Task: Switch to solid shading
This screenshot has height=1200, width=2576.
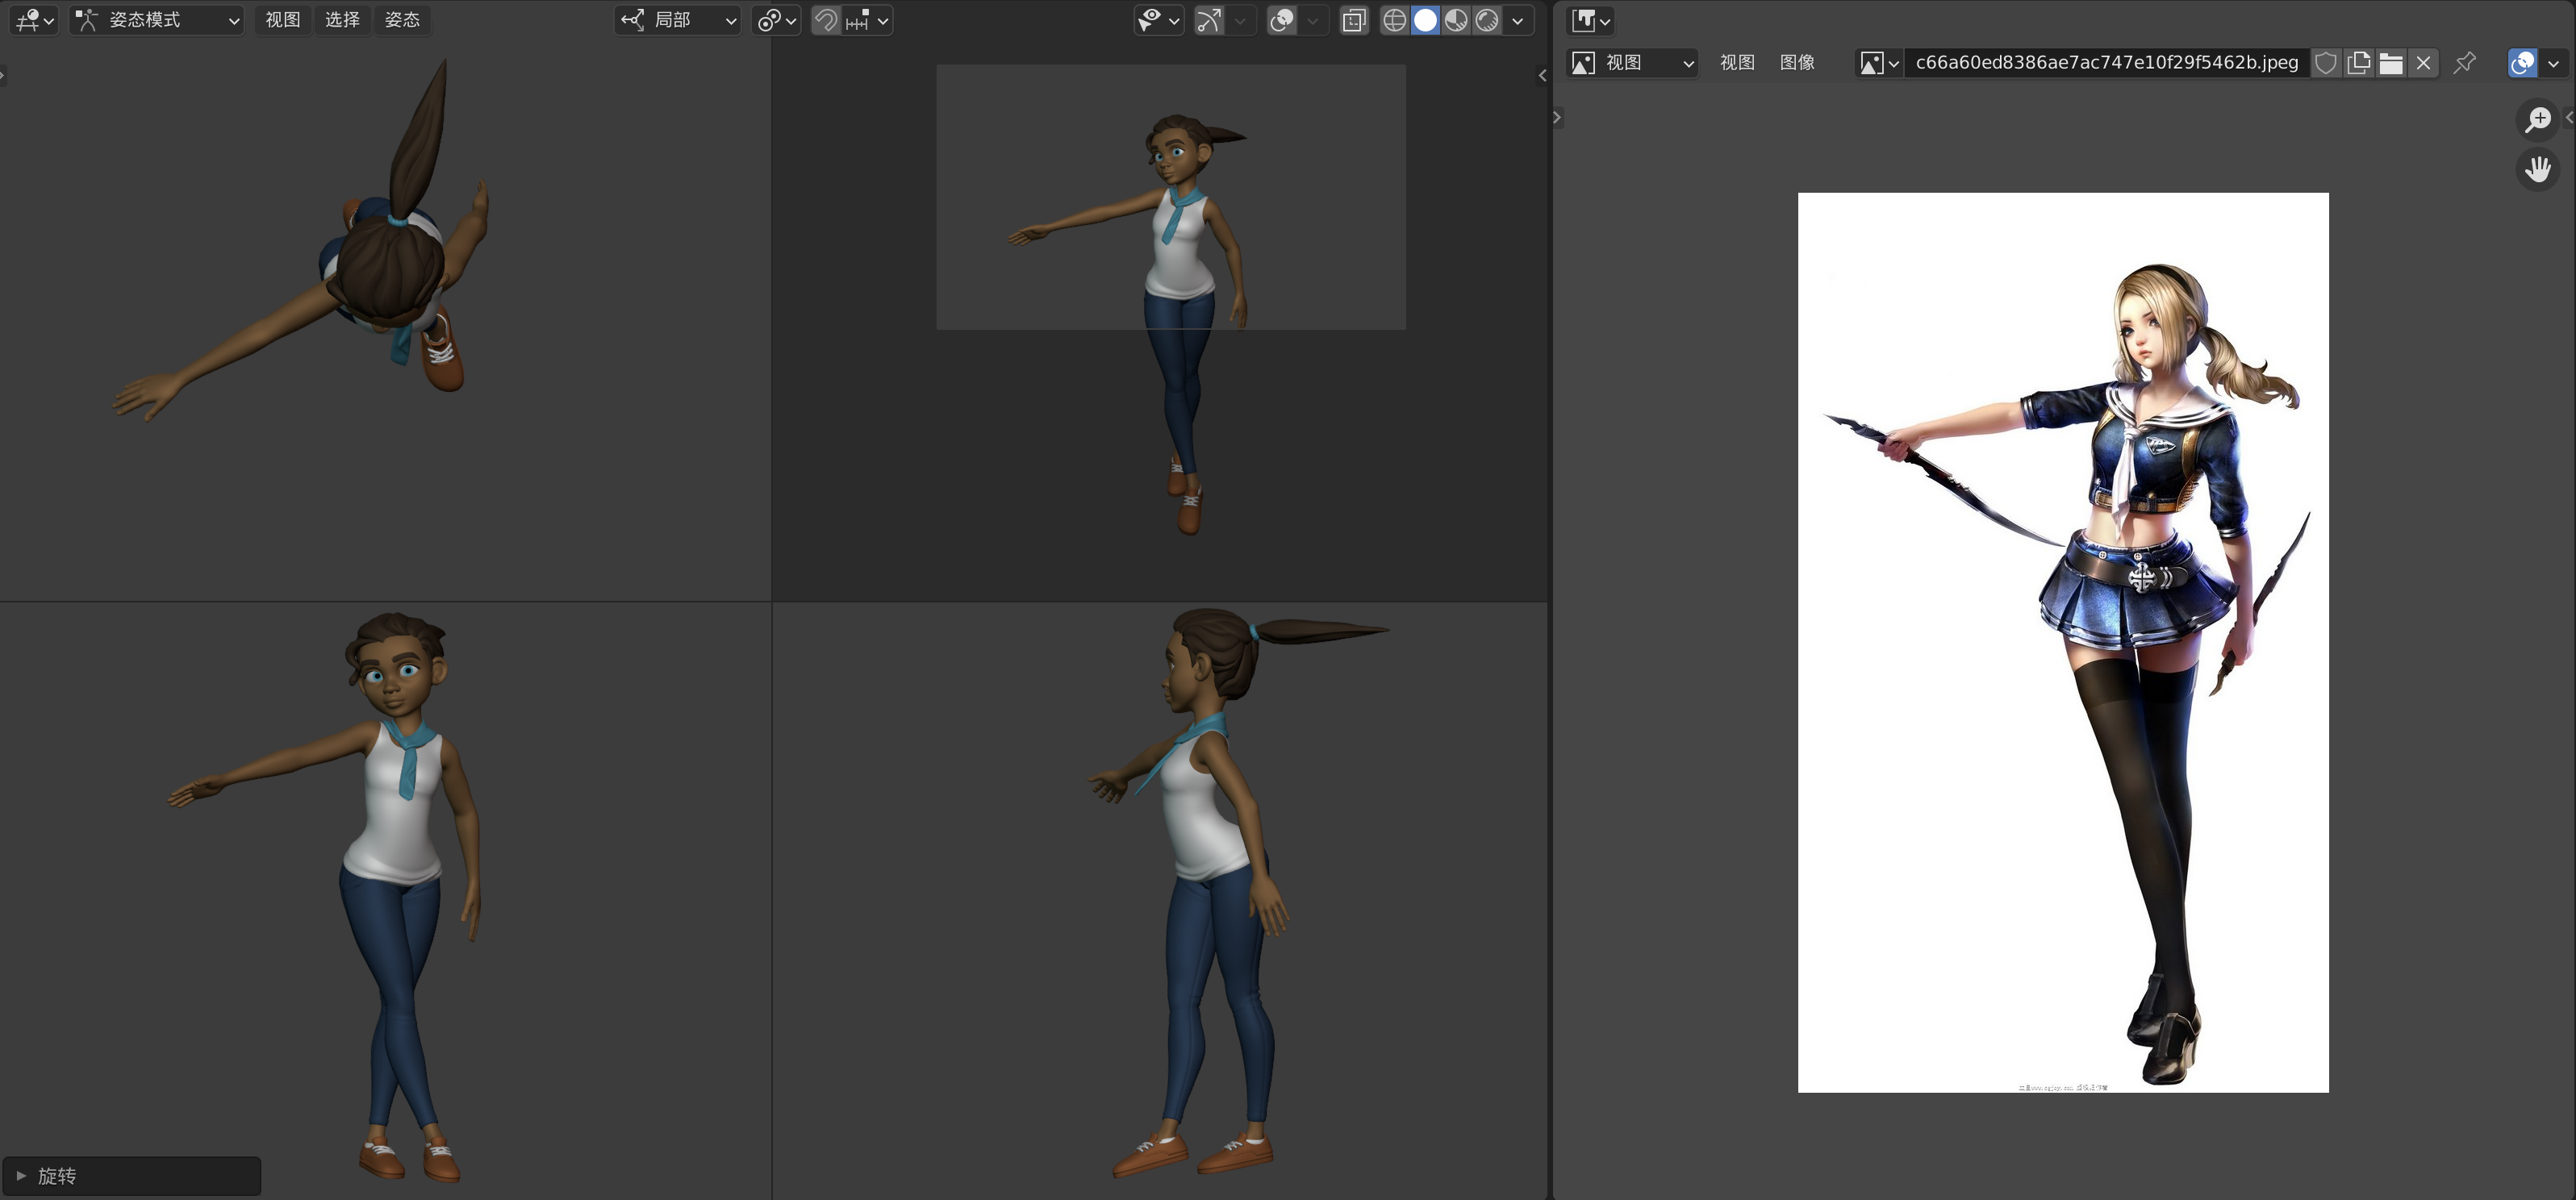Action: click(1425, 20)
